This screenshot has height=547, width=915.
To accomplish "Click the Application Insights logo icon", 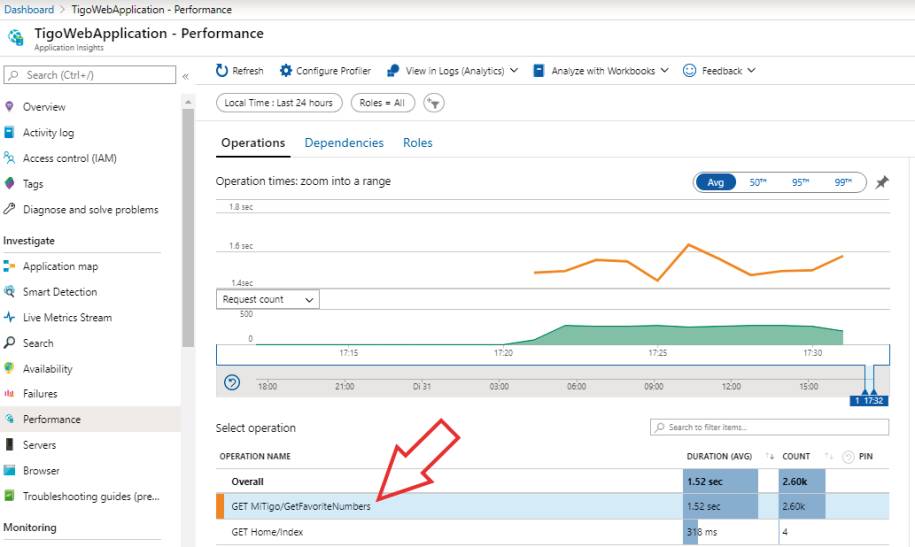I will pyautogui.click(x=16, y=38).
